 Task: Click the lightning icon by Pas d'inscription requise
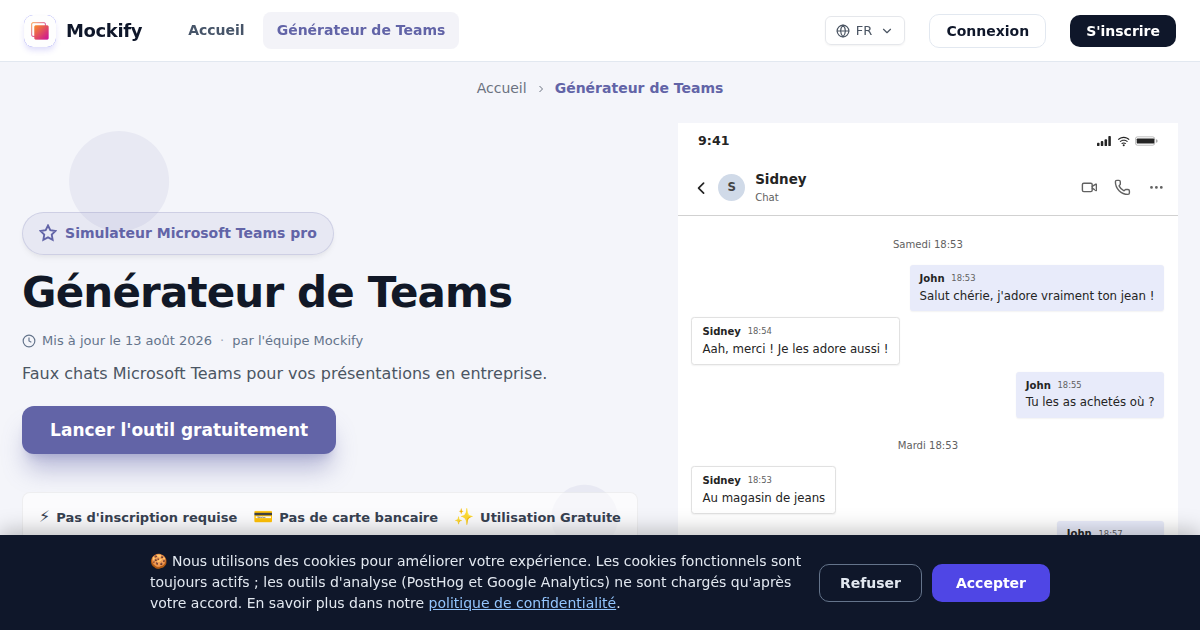tap(44, 517)
